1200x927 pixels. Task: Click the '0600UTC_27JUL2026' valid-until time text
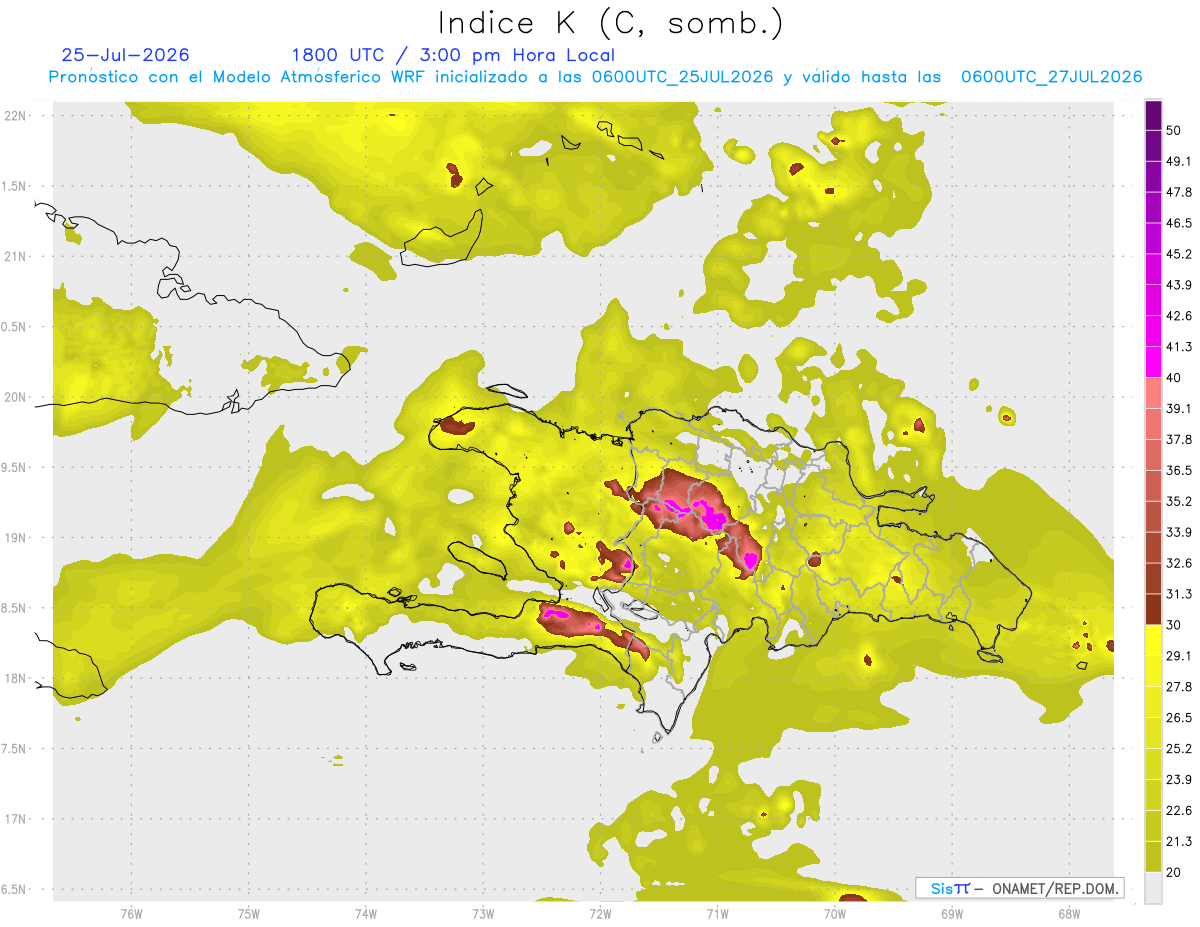point(1052,77)
